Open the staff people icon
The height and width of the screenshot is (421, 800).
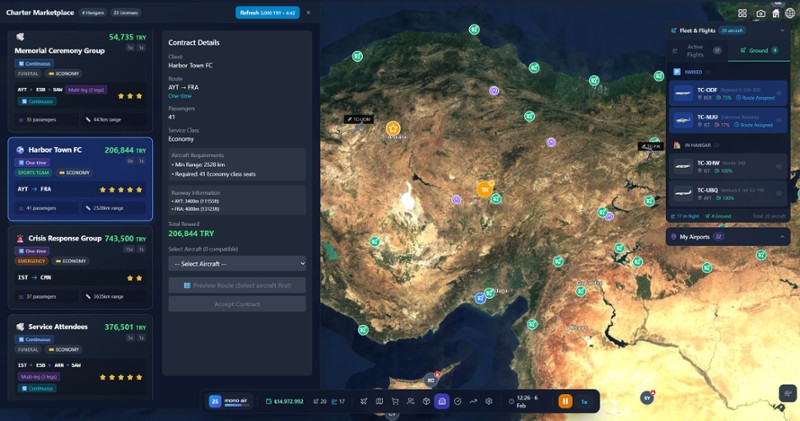point(411,401)
